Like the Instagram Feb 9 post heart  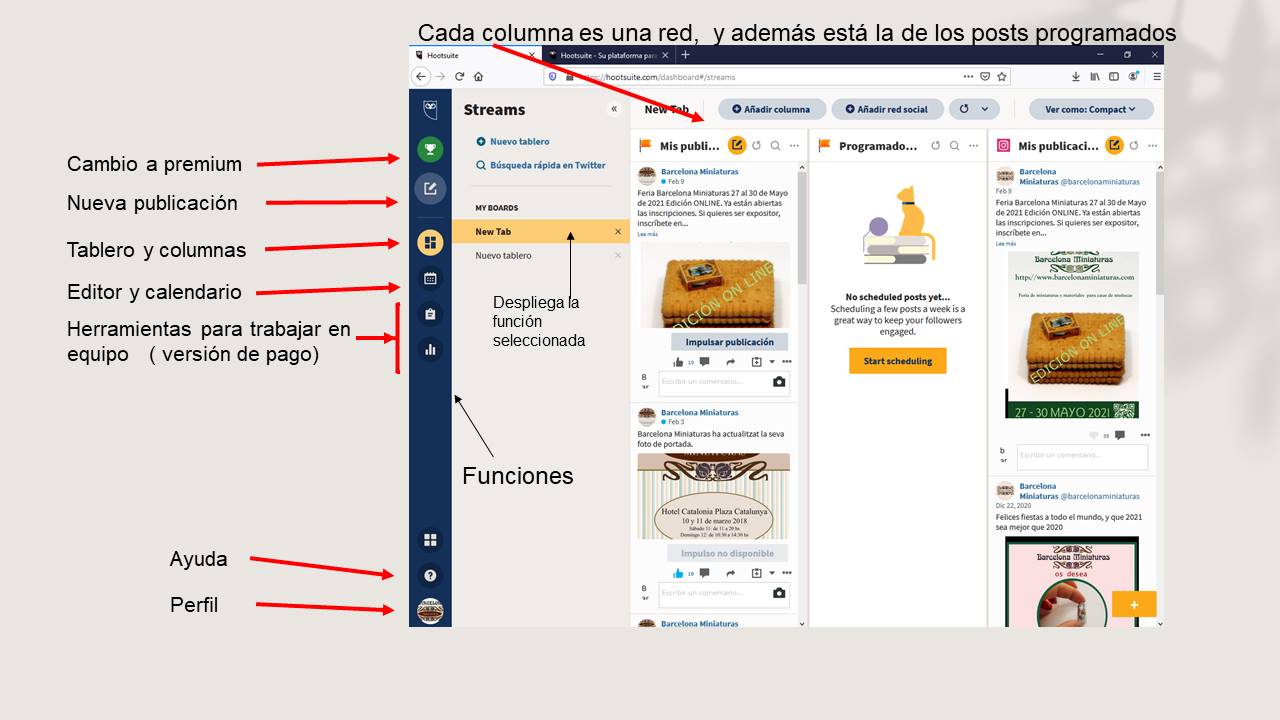(x=1094, y=435)
